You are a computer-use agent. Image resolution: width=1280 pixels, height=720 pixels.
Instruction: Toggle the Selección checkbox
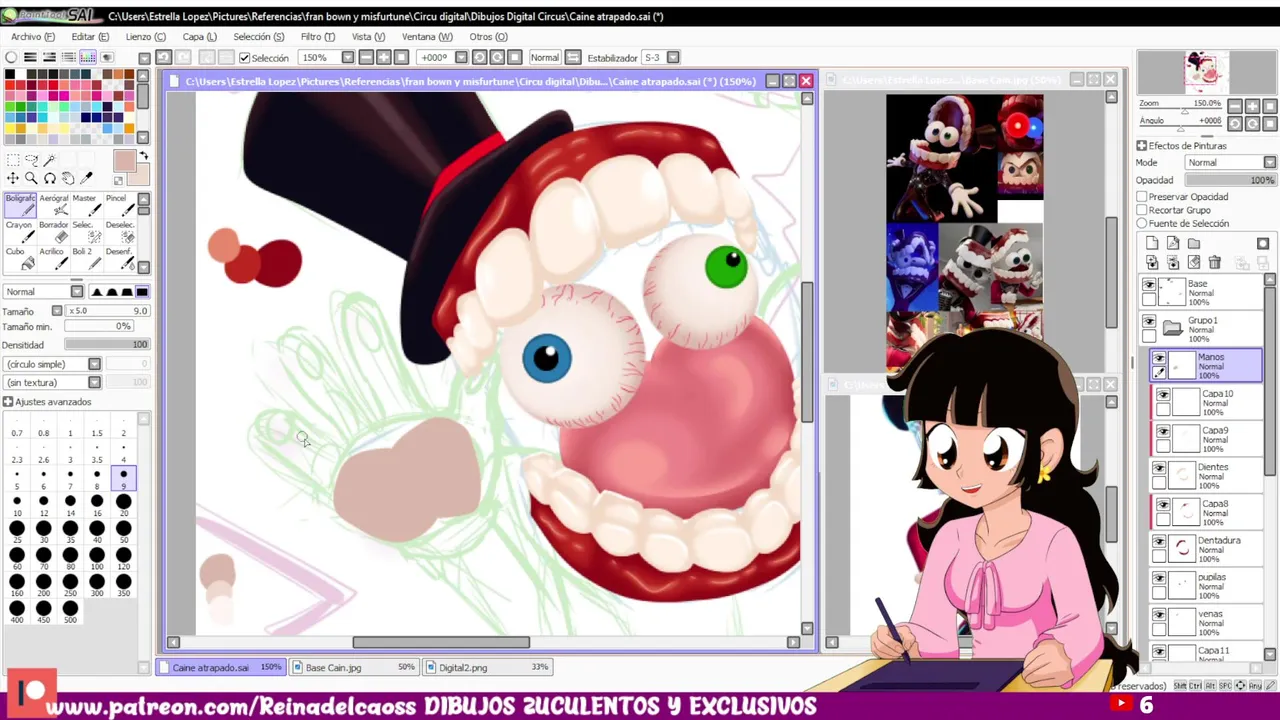pyautogui.click(x=245, y=58)
